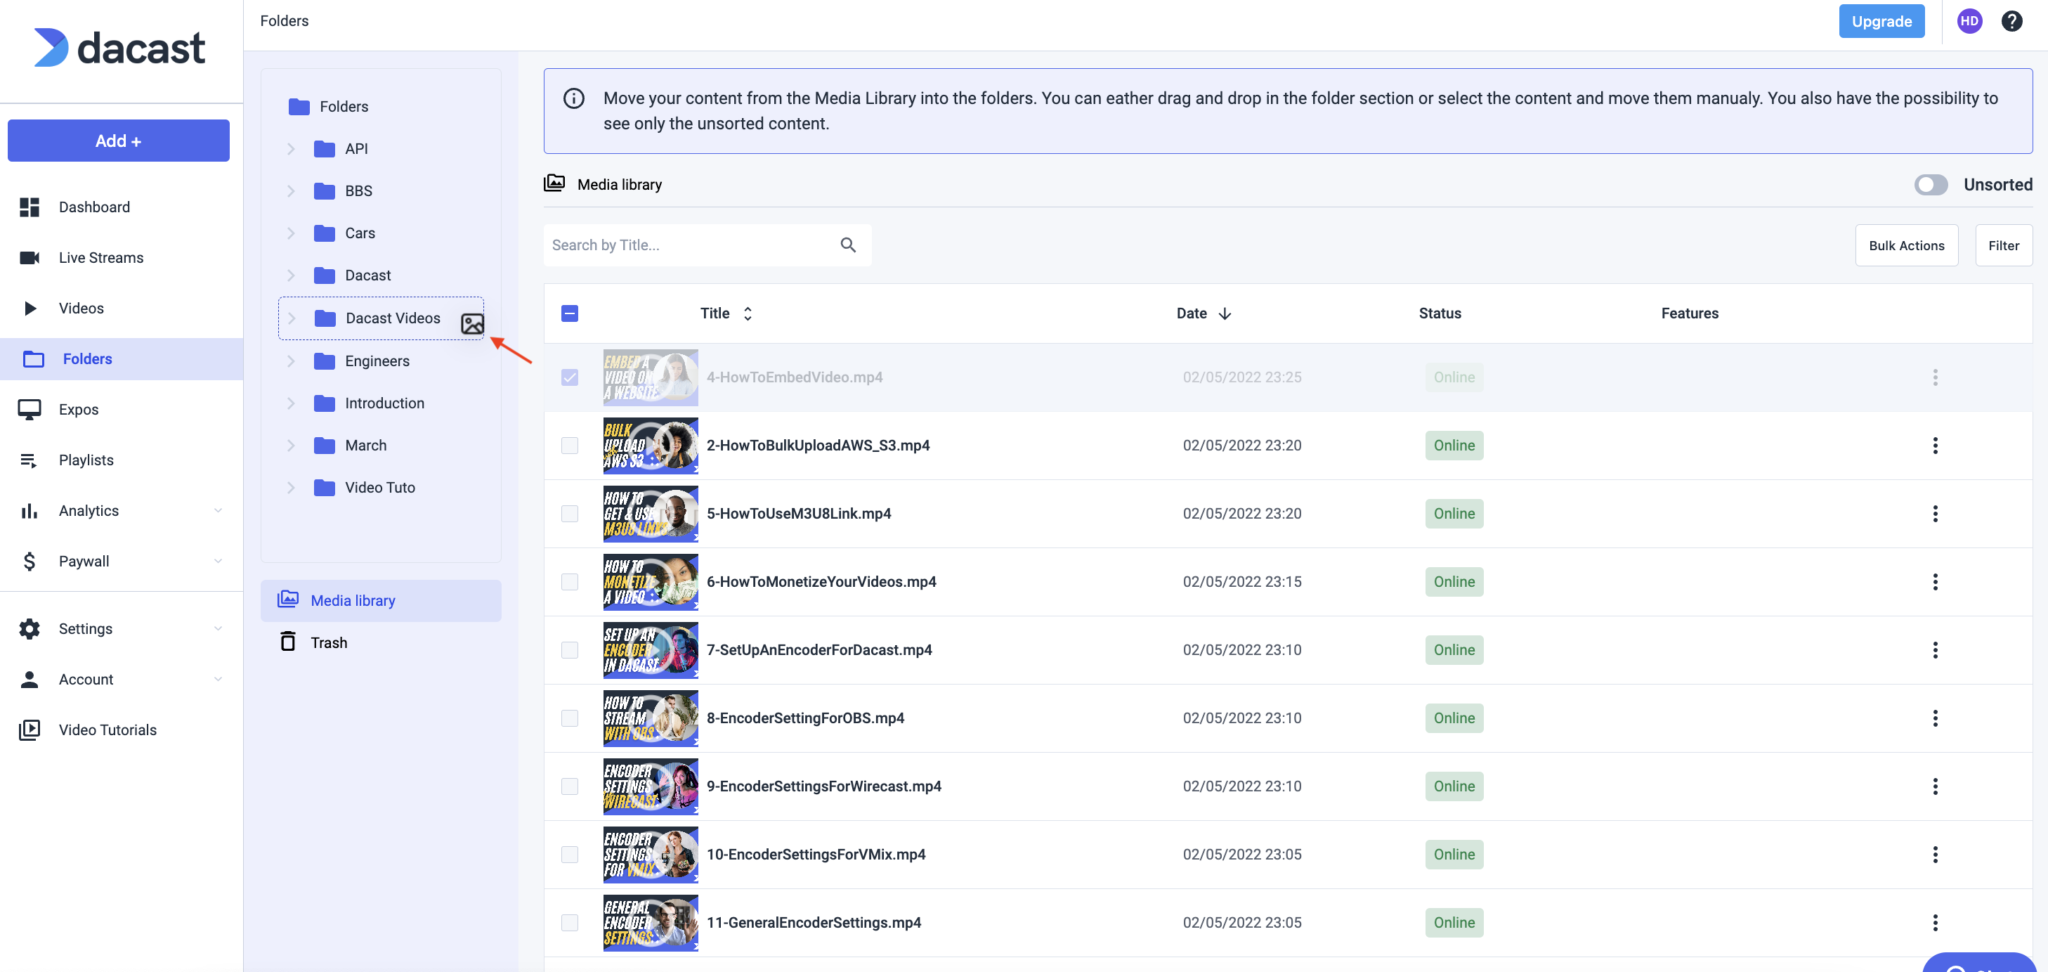This screenshot has height=972, width=2048.
Task: Open the help question mark icon
Action: tap(2012, 21)
